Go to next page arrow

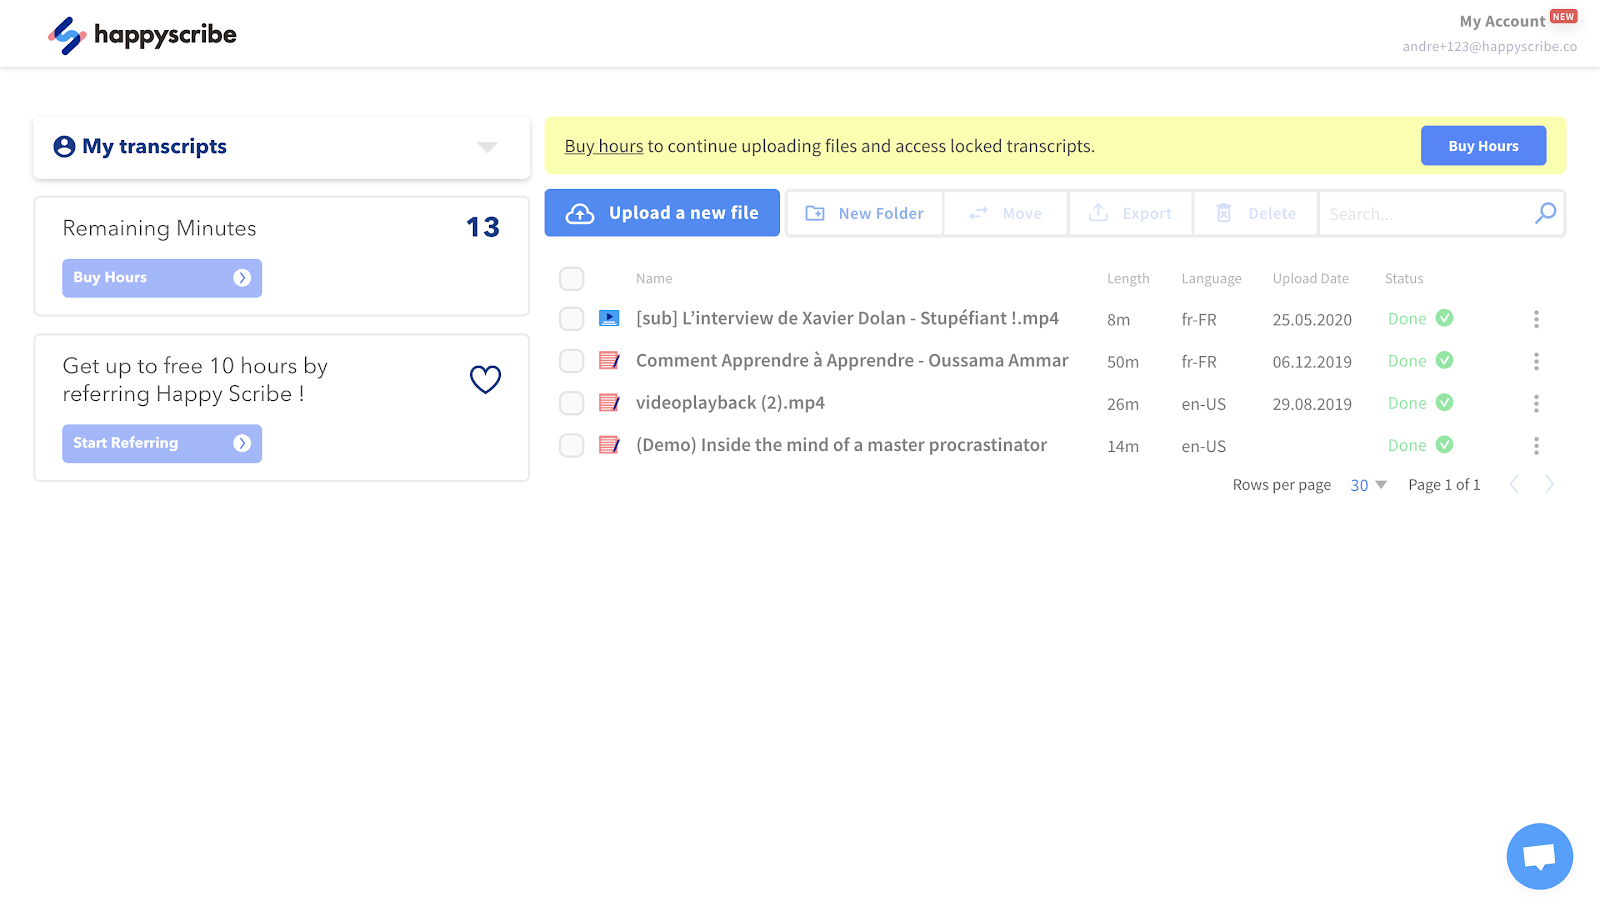point(1549,485)
